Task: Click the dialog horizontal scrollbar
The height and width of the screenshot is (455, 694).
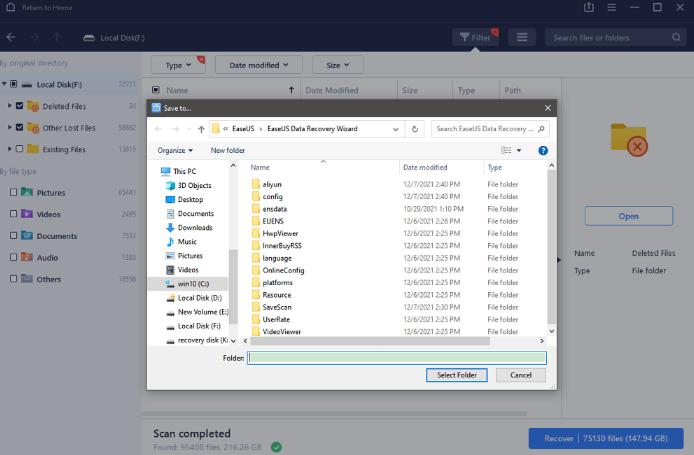Action: coord(370,341)
